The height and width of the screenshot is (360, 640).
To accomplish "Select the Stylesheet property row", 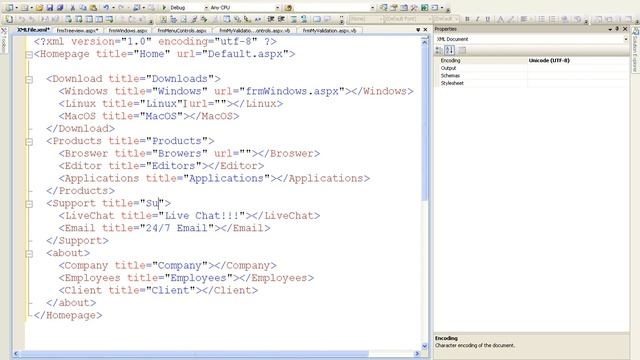I will click(x=532, y=83).
